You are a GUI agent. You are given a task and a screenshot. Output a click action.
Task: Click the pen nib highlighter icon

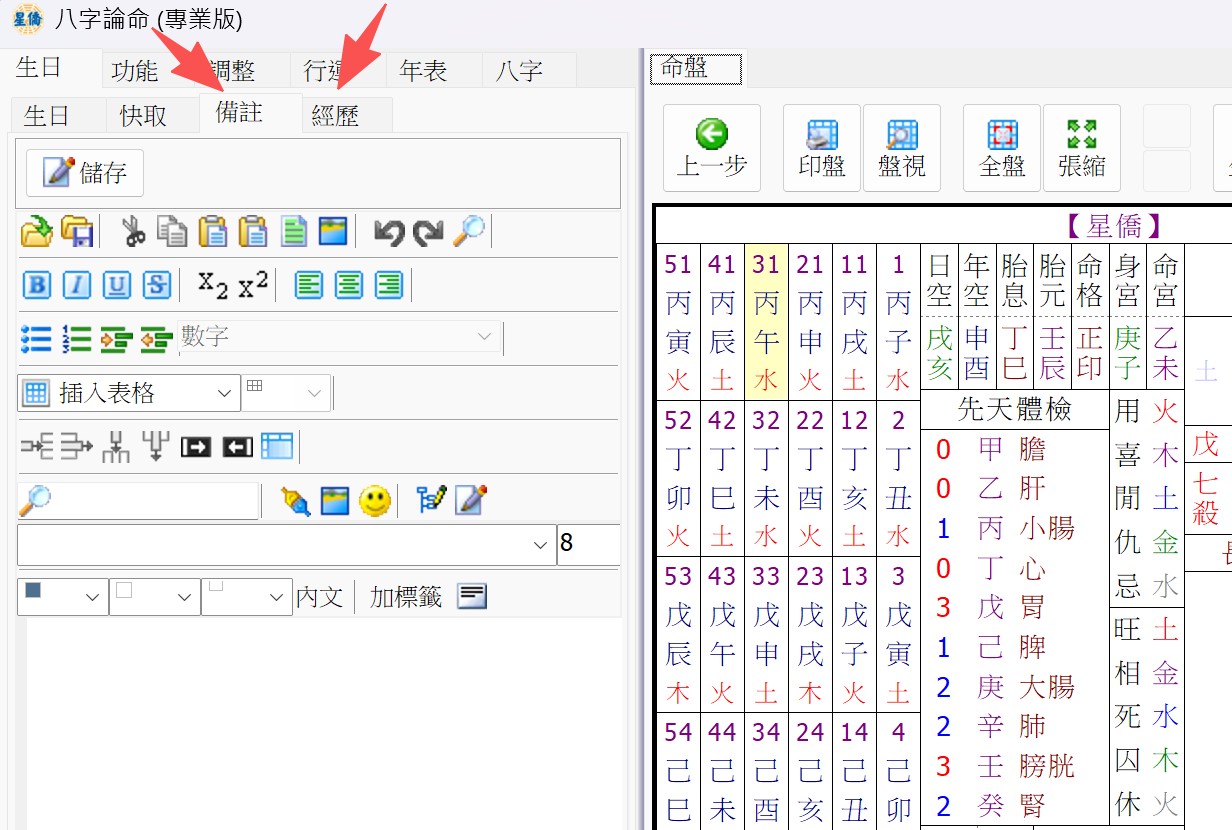click(x=295, y=500)
